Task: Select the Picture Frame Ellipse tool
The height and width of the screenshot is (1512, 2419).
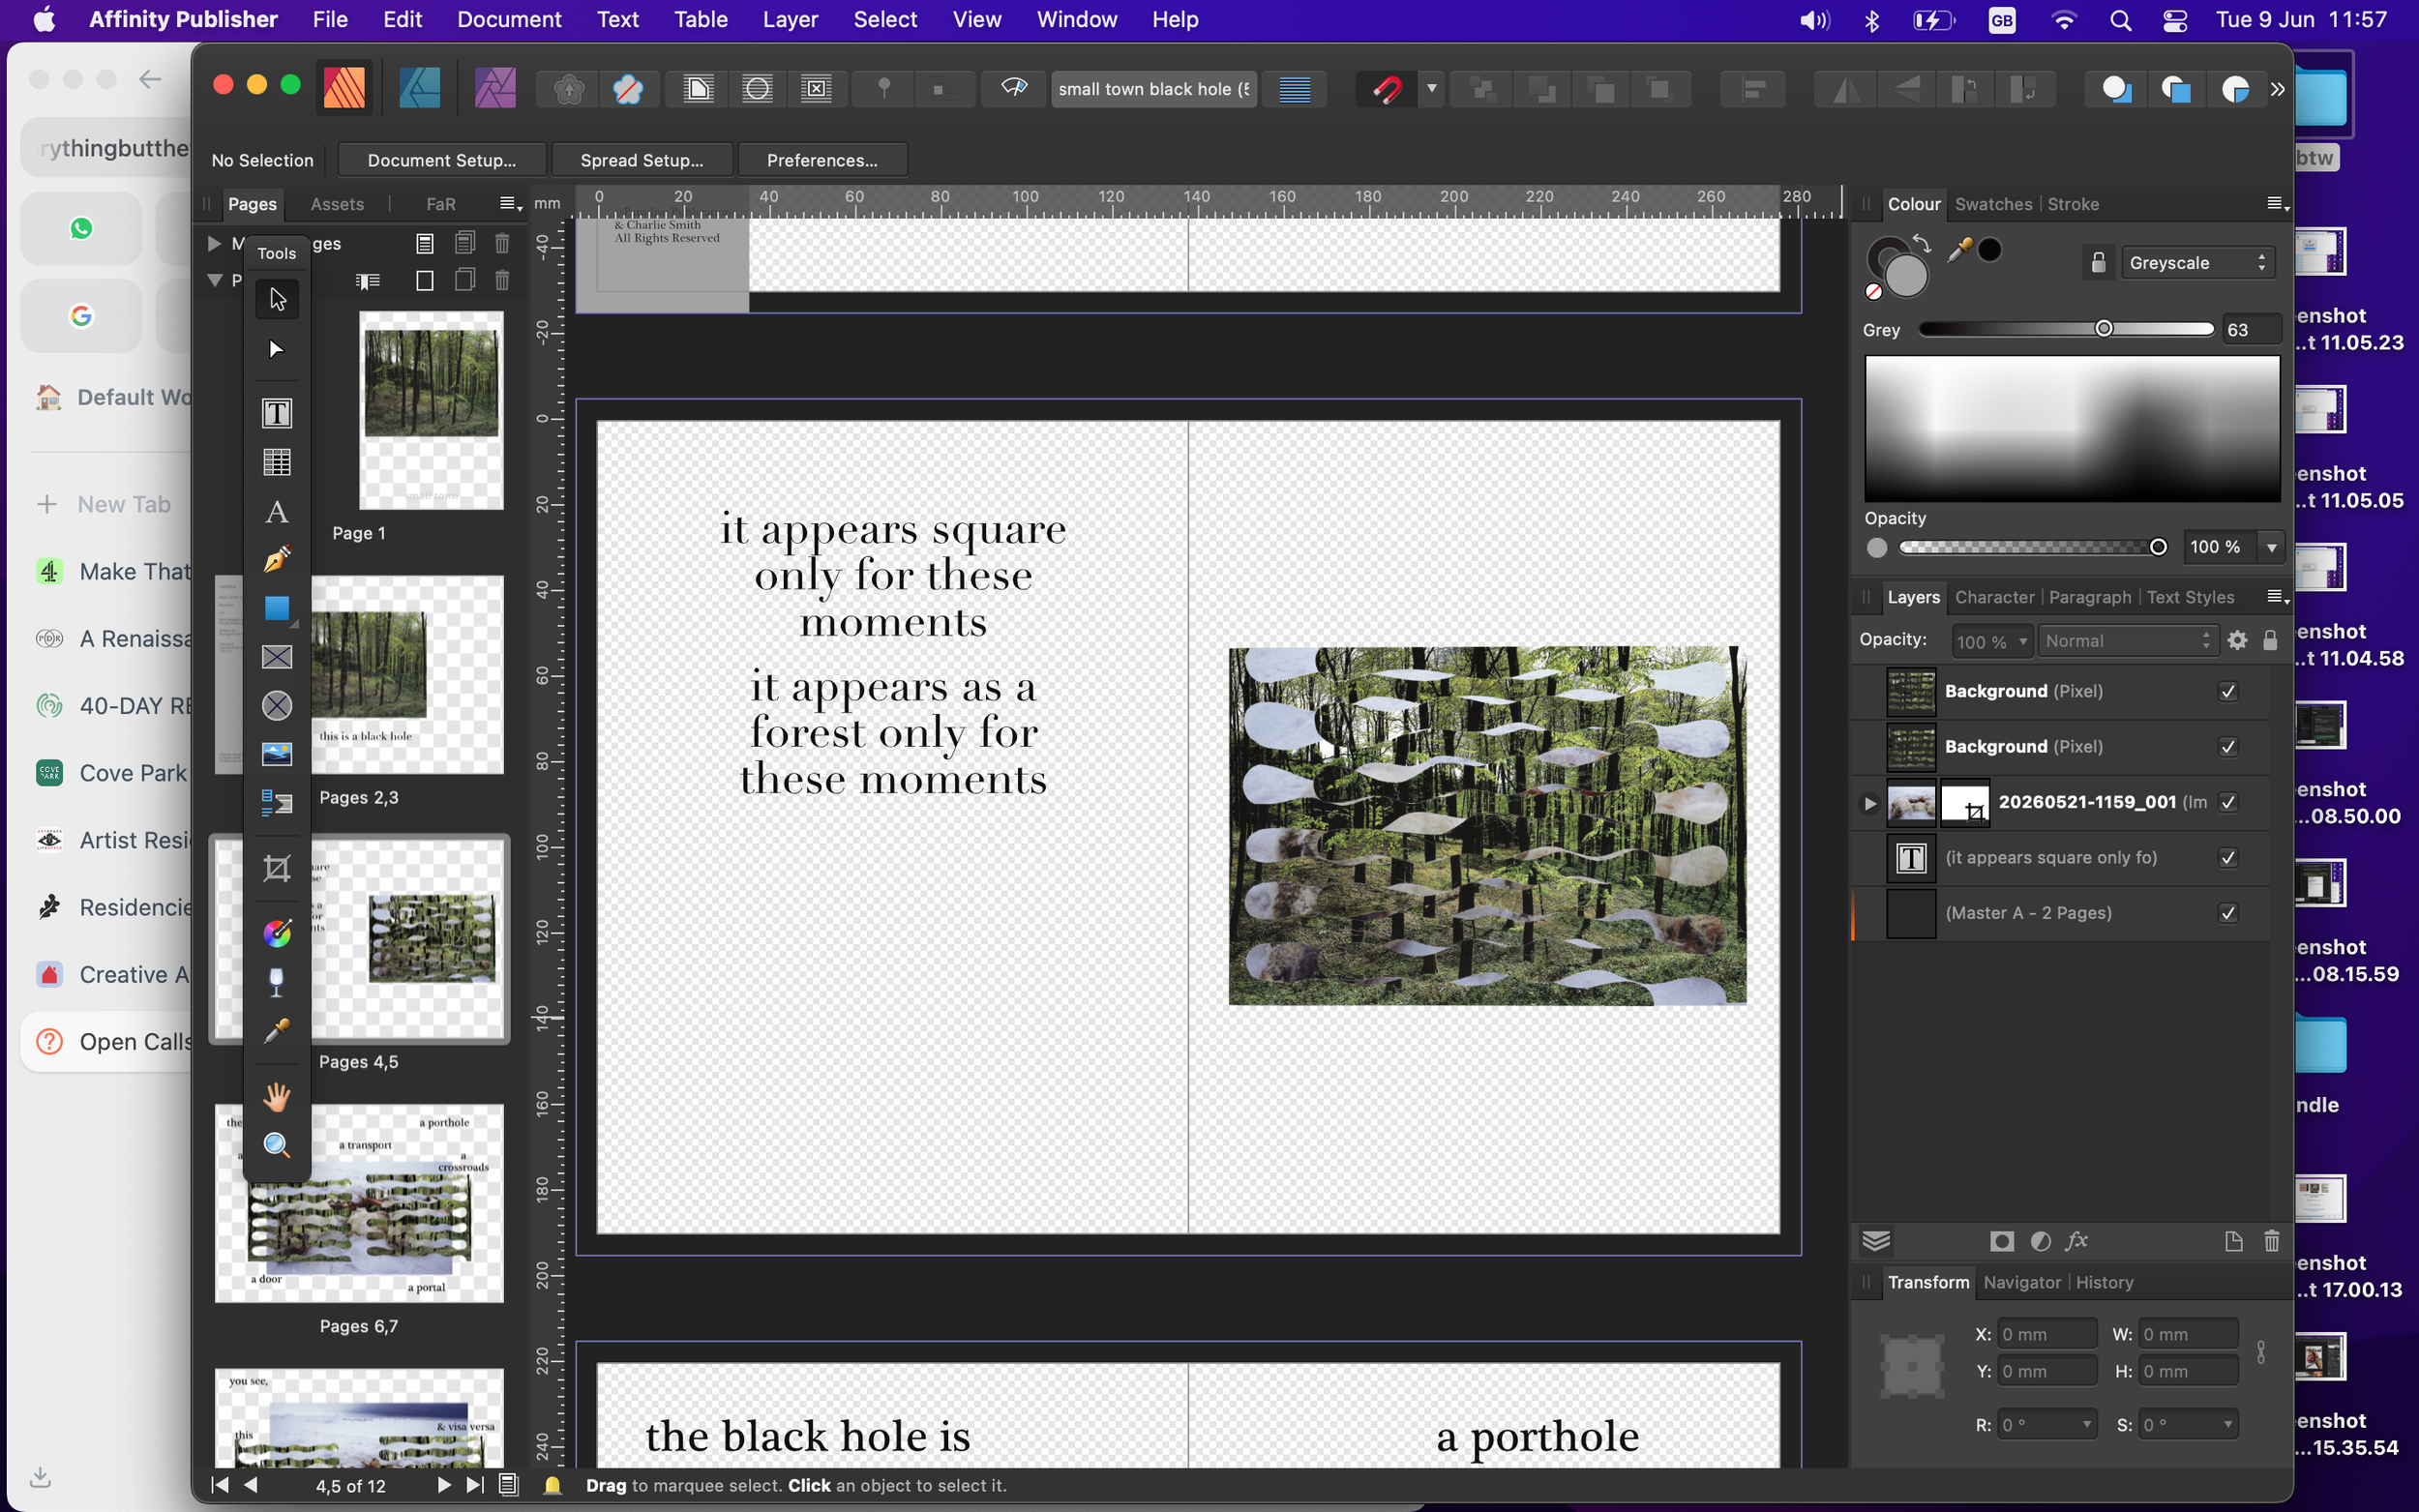Action: (277, 706)
